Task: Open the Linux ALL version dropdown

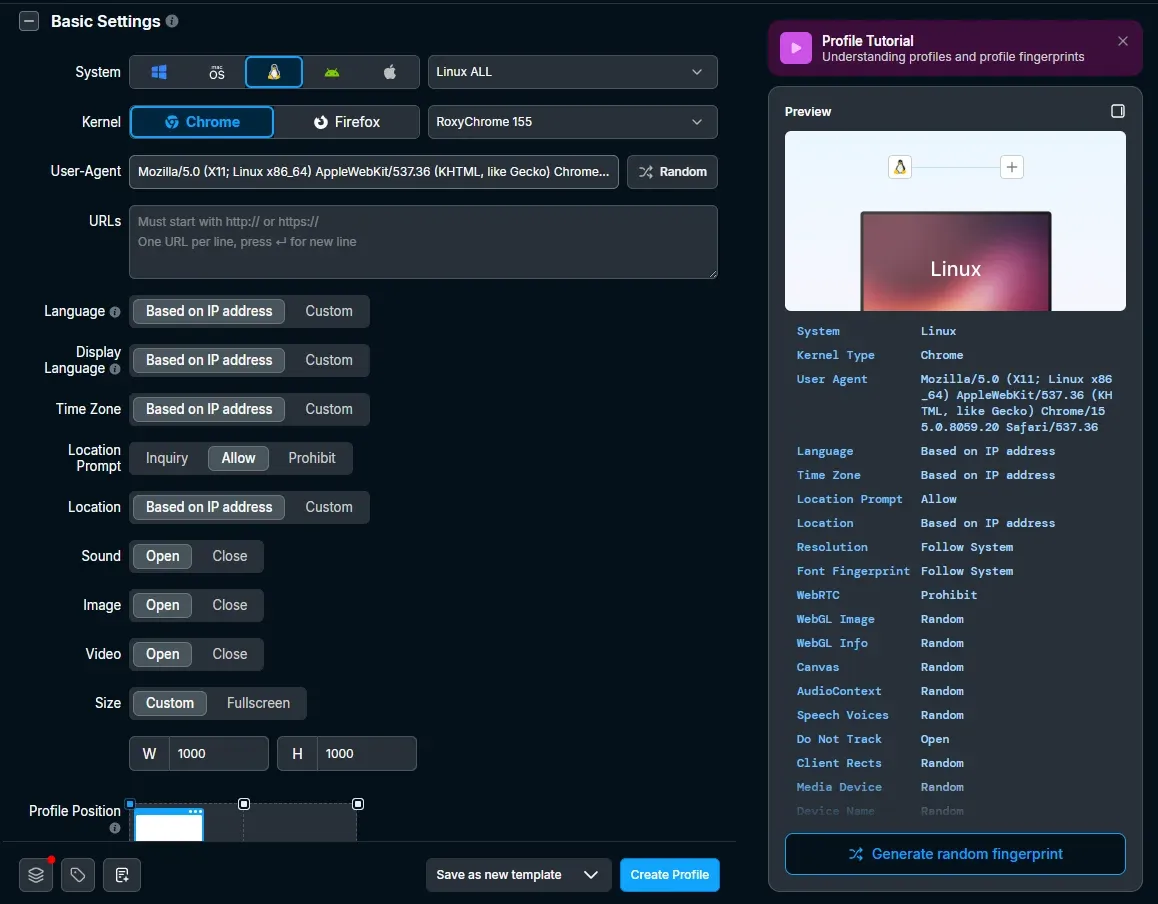Action: tap(572, 72)
